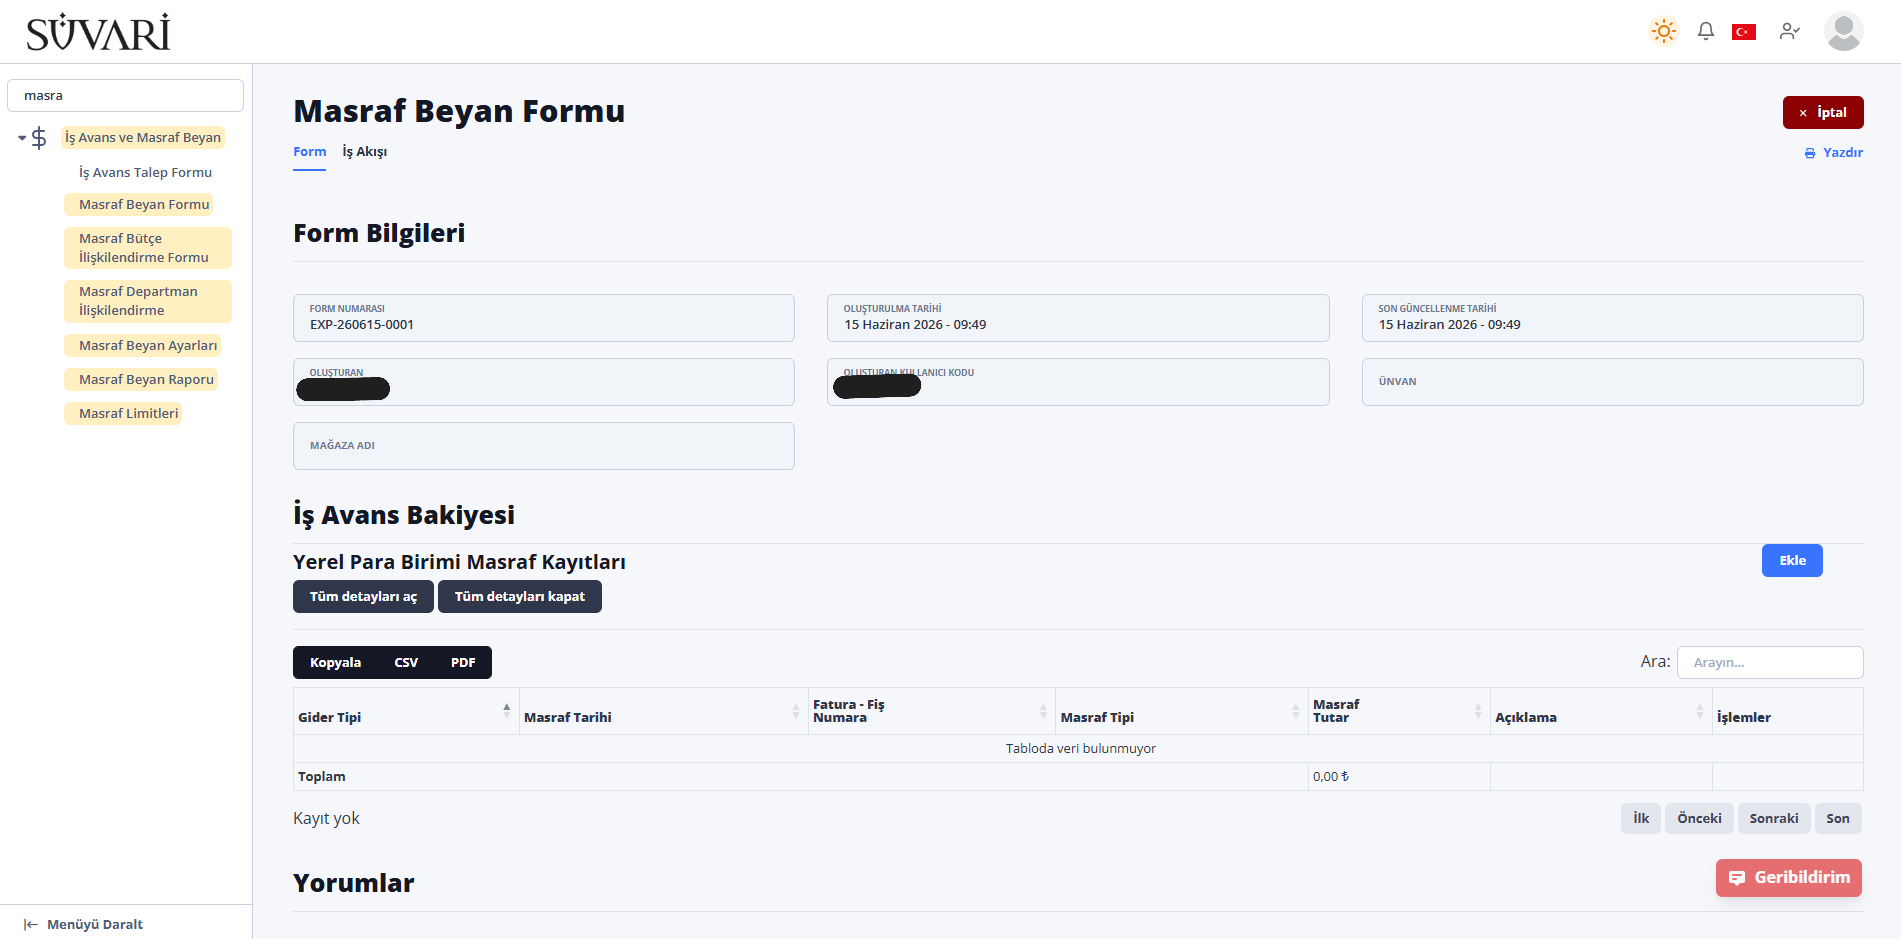Sort by Masraf Tutar column
The image size is (1901, 939).
pyautogui.click(x=1399, y=711)
